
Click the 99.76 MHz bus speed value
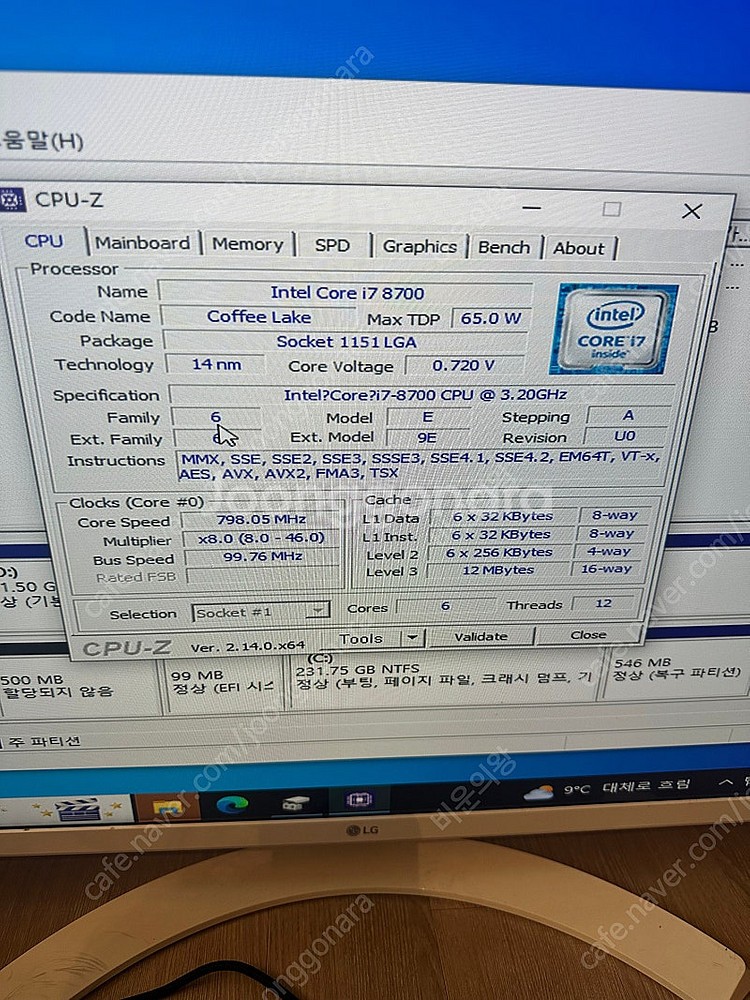pyautogui.click(x=262, y=556)
